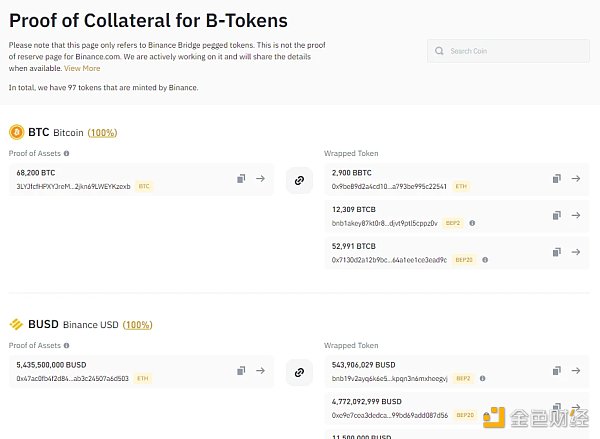This screenshot has height=439, width=600.
Task: Click info icon on 543,906,029 BUSD BEP2 row
Action: point(483,379)
